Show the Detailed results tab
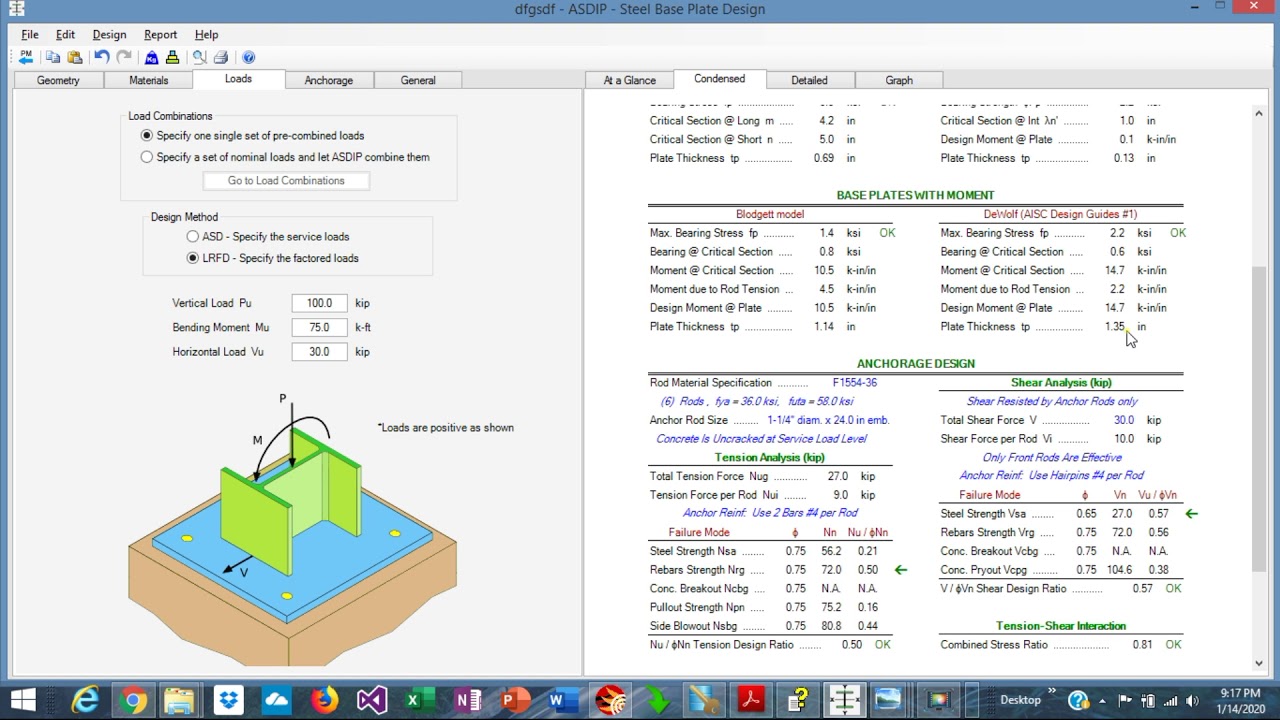The image size is (1280, 720). pos(809,80)
